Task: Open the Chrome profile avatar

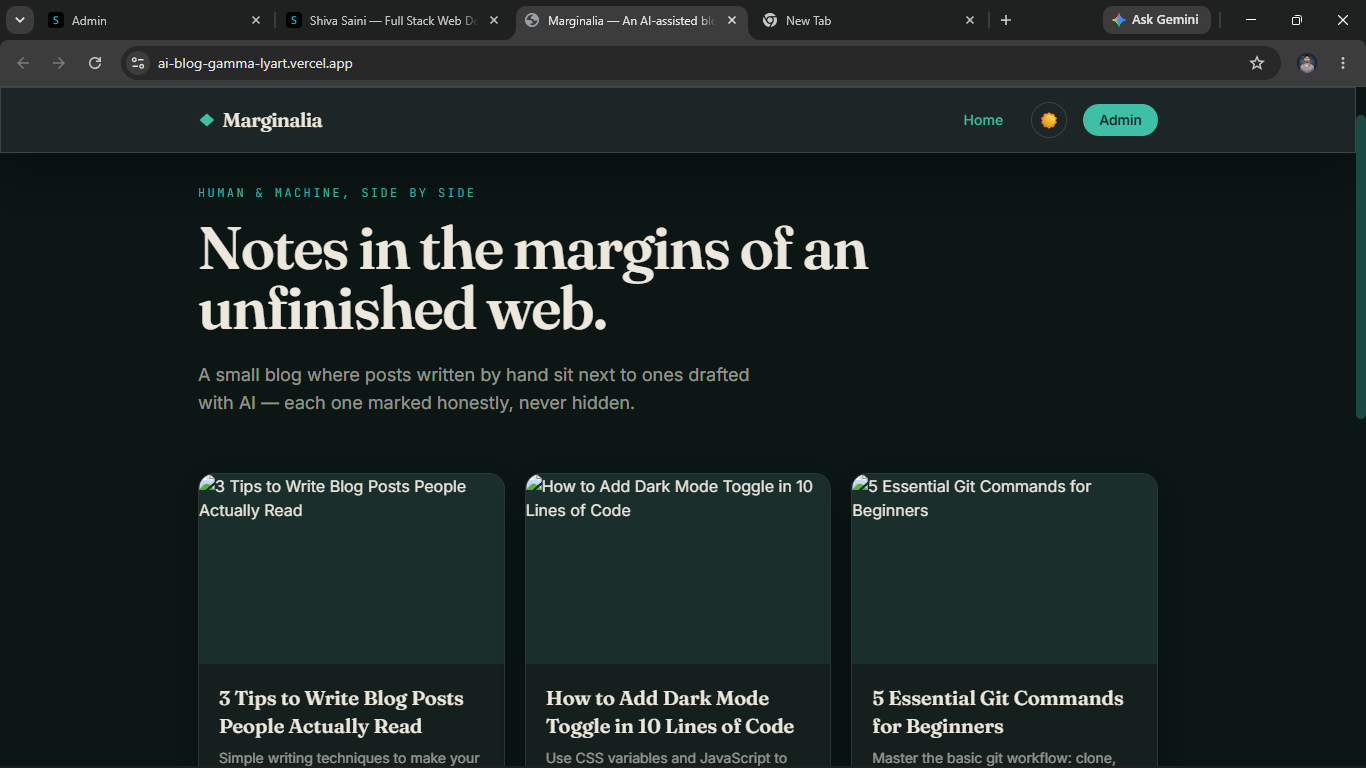Action: point(1307,63)
